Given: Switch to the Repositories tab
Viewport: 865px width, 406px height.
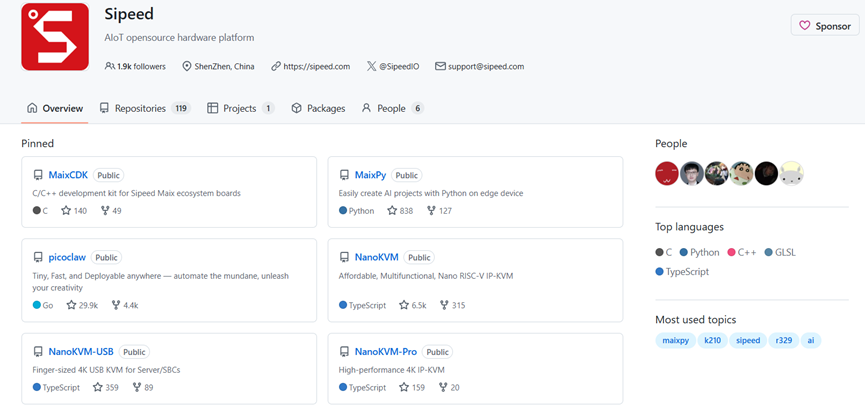Looking at the screenshot, I should 145,109.
